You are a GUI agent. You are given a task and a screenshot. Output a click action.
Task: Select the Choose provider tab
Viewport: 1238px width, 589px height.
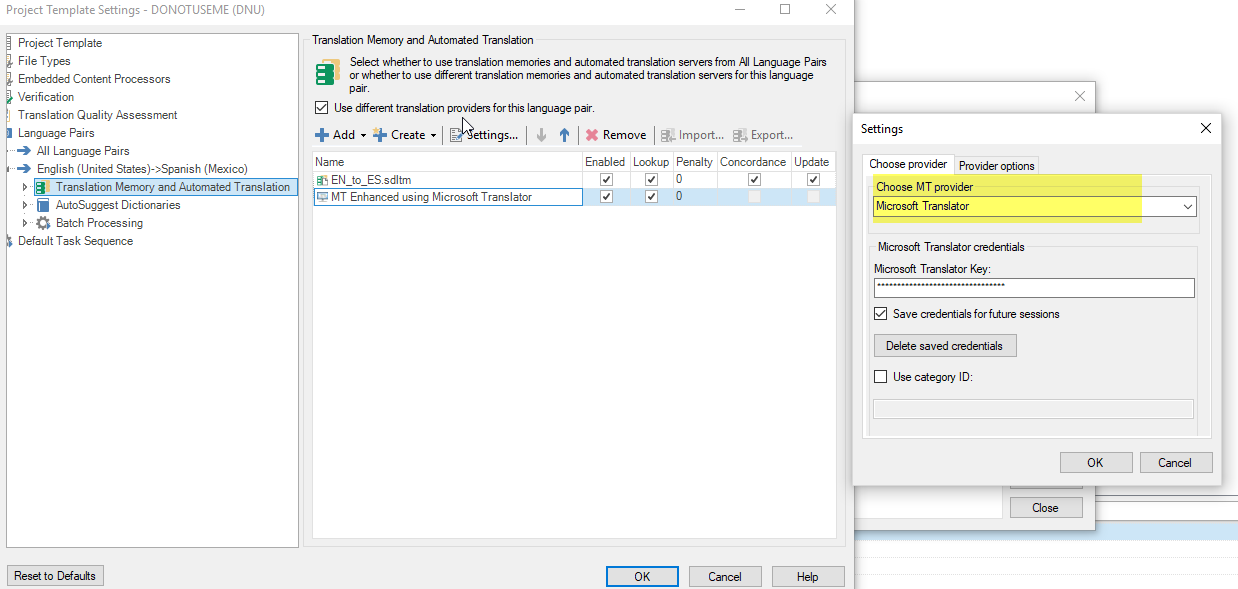click(x=908, y=165)
